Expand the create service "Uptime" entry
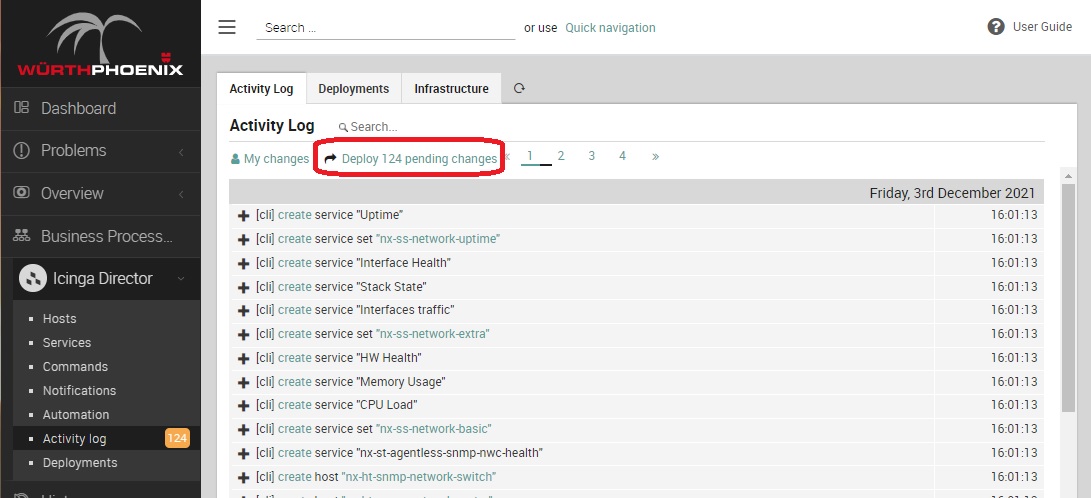The image size is (1091, 498). [x=243, y=216]
